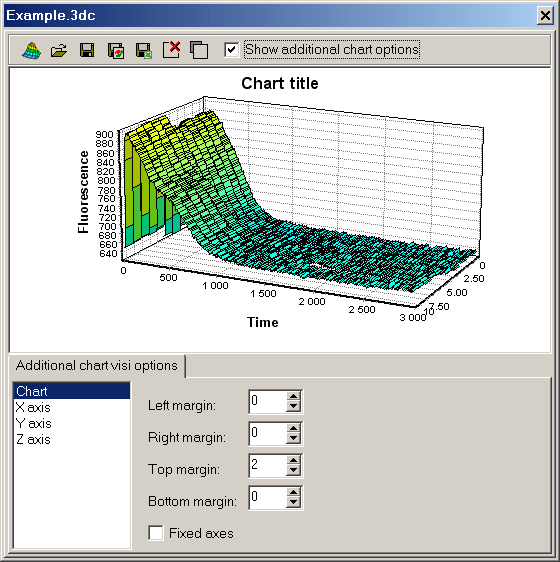560x562 pixels.
Task: Export chart to Excel icon
Action: [143, 51]
